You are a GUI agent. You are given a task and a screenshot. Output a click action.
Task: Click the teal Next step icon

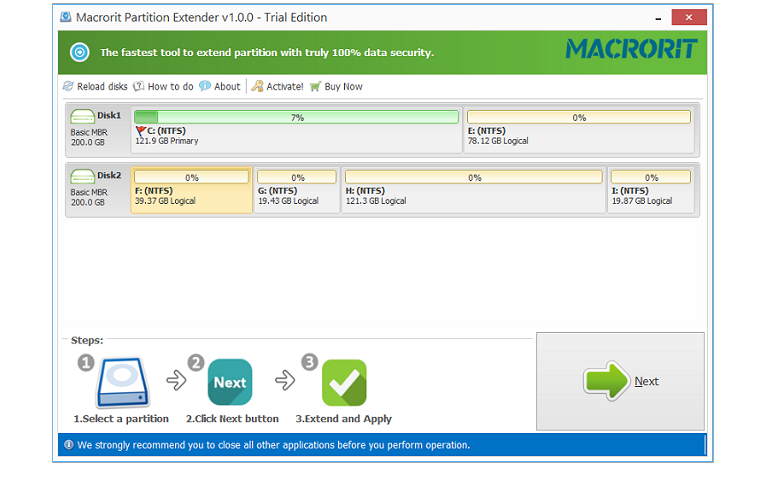(230, 382)
